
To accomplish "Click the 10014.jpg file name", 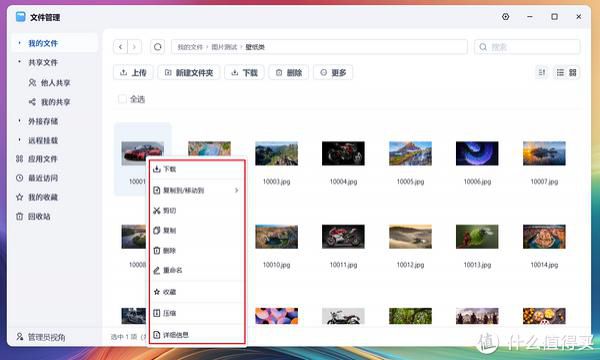I will click(544, 265).
